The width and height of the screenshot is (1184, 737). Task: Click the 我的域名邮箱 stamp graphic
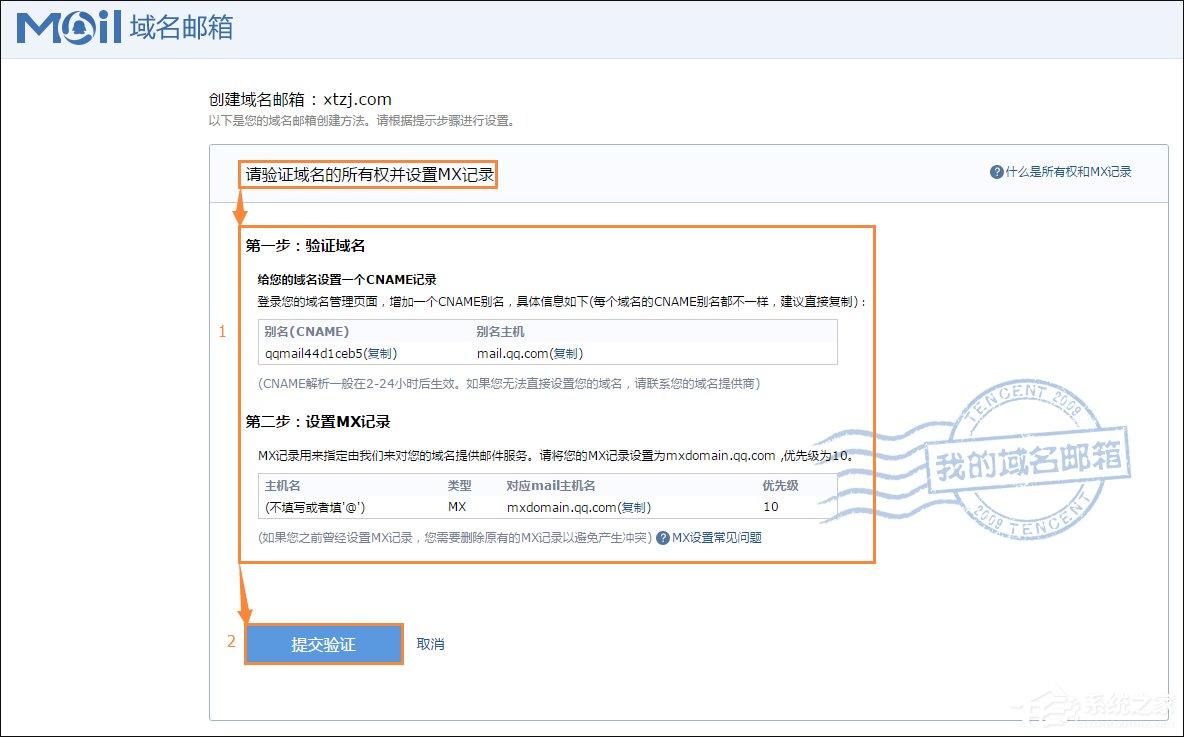tap(1028, 462)
